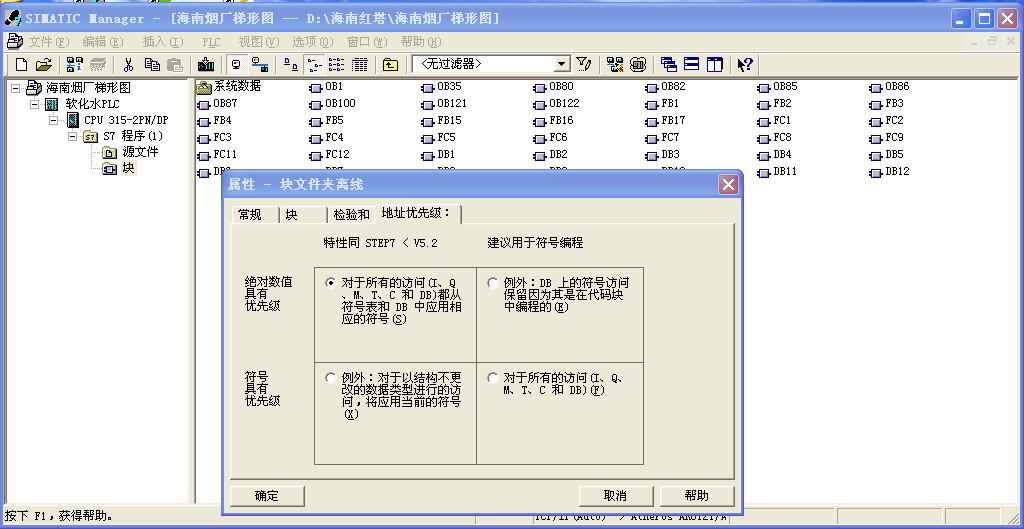Click the Copy toolbar icon
The image size is (1024, 529).
tap(152, 64)
